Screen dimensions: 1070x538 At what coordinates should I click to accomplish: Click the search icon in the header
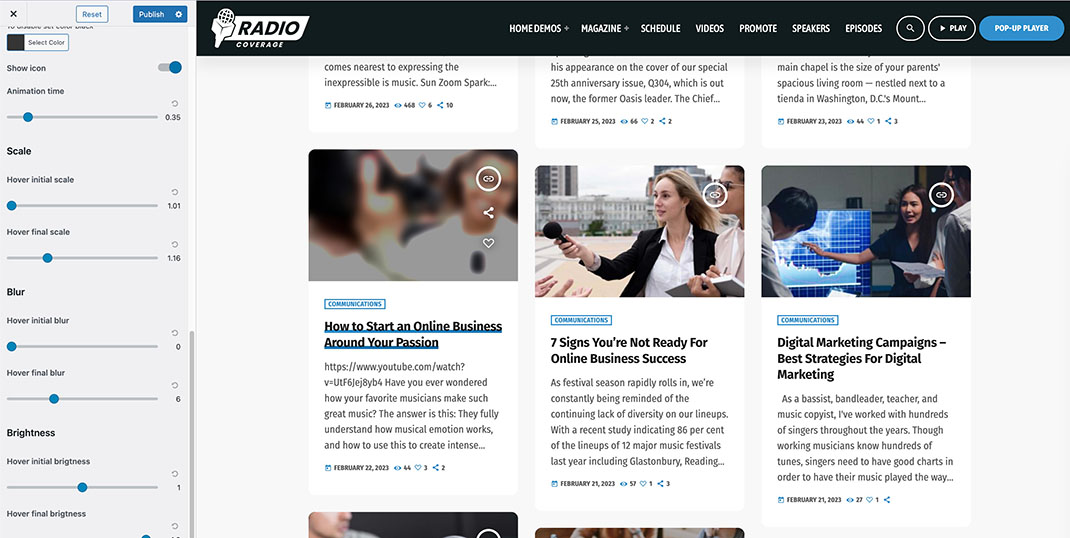[910, 29]
